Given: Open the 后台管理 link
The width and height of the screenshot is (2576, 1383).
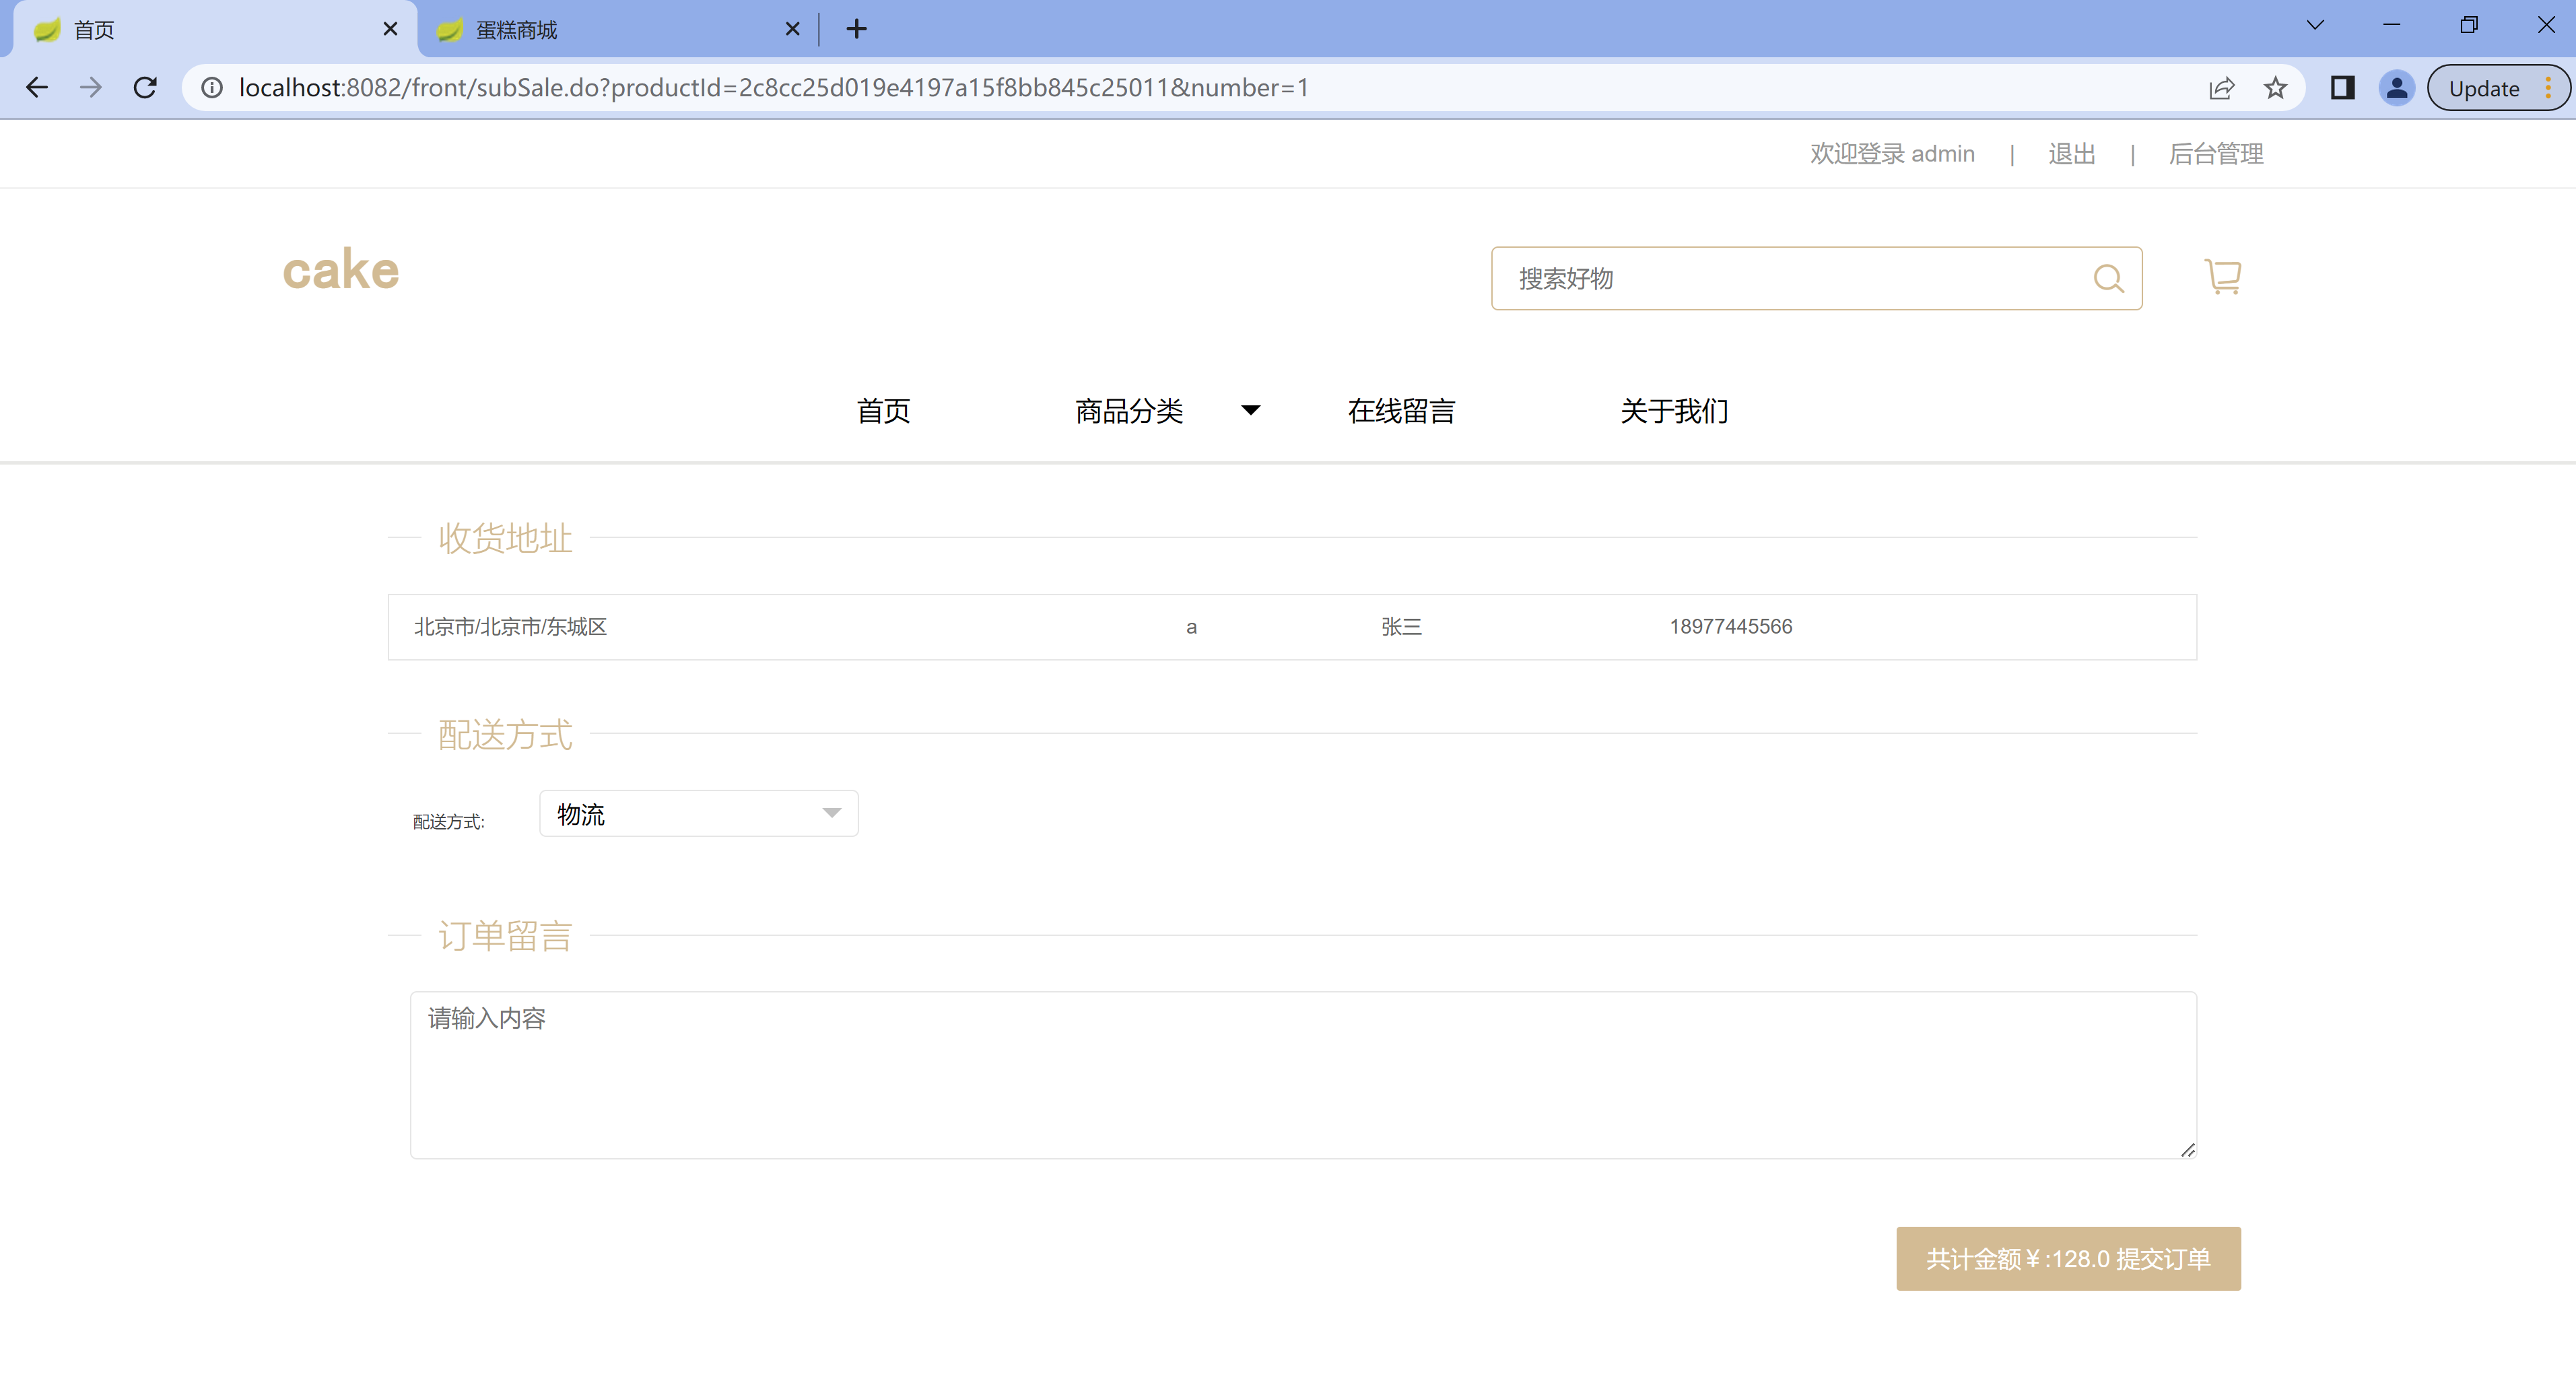Looking at the screenshot, I should 2215,154.
